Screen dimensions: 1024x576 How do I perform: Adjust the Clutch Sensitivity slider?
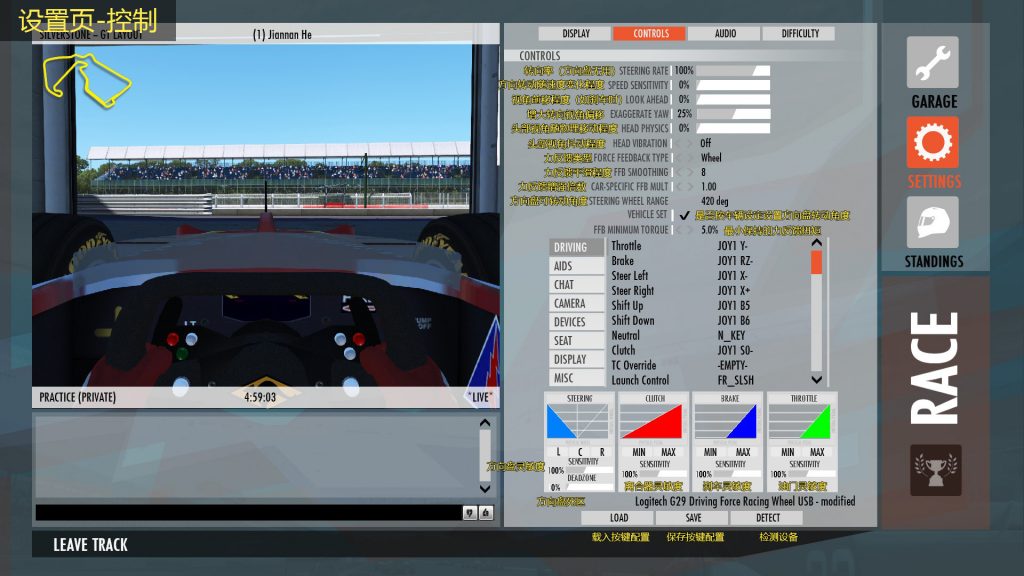tap(662, 473)
